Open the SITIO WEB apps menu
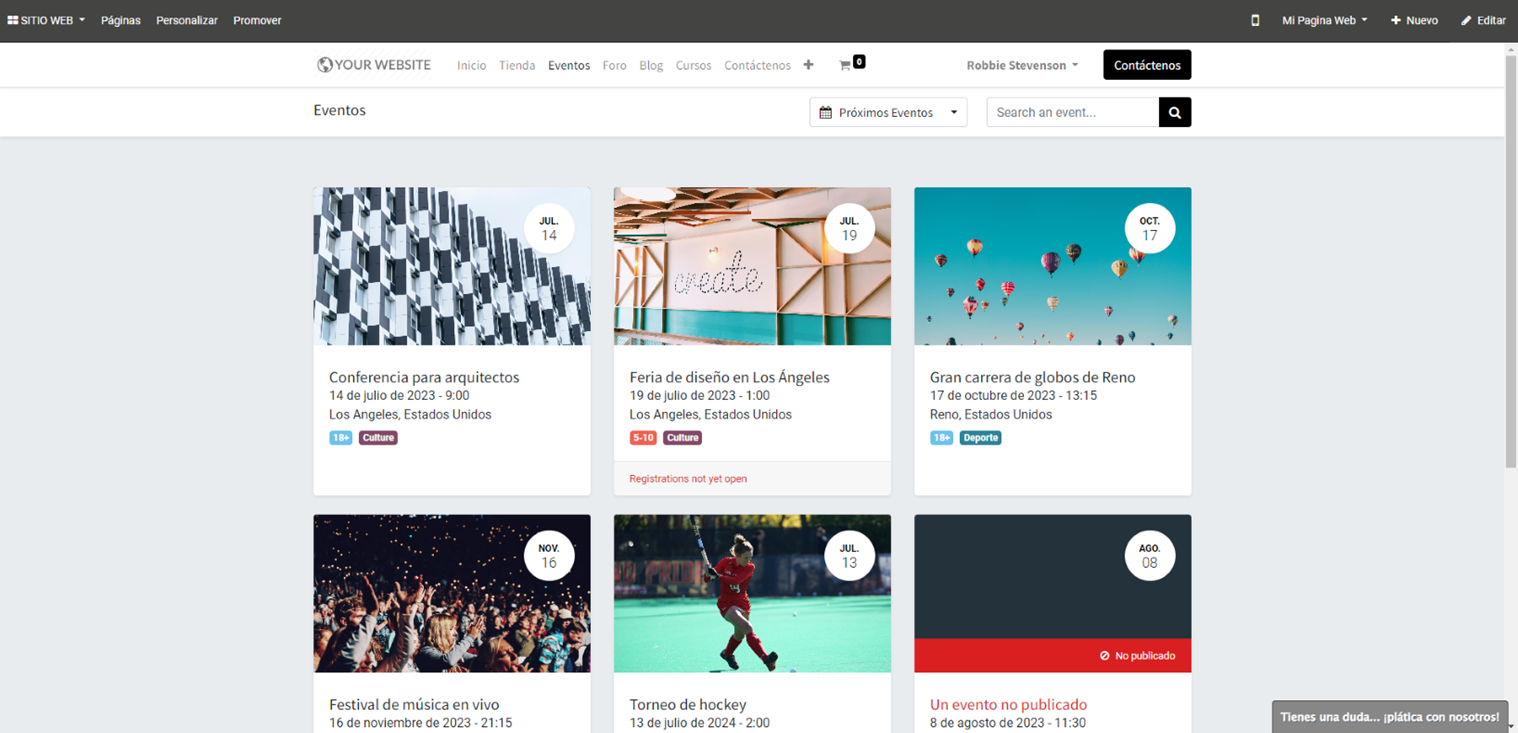 point(46,20)
